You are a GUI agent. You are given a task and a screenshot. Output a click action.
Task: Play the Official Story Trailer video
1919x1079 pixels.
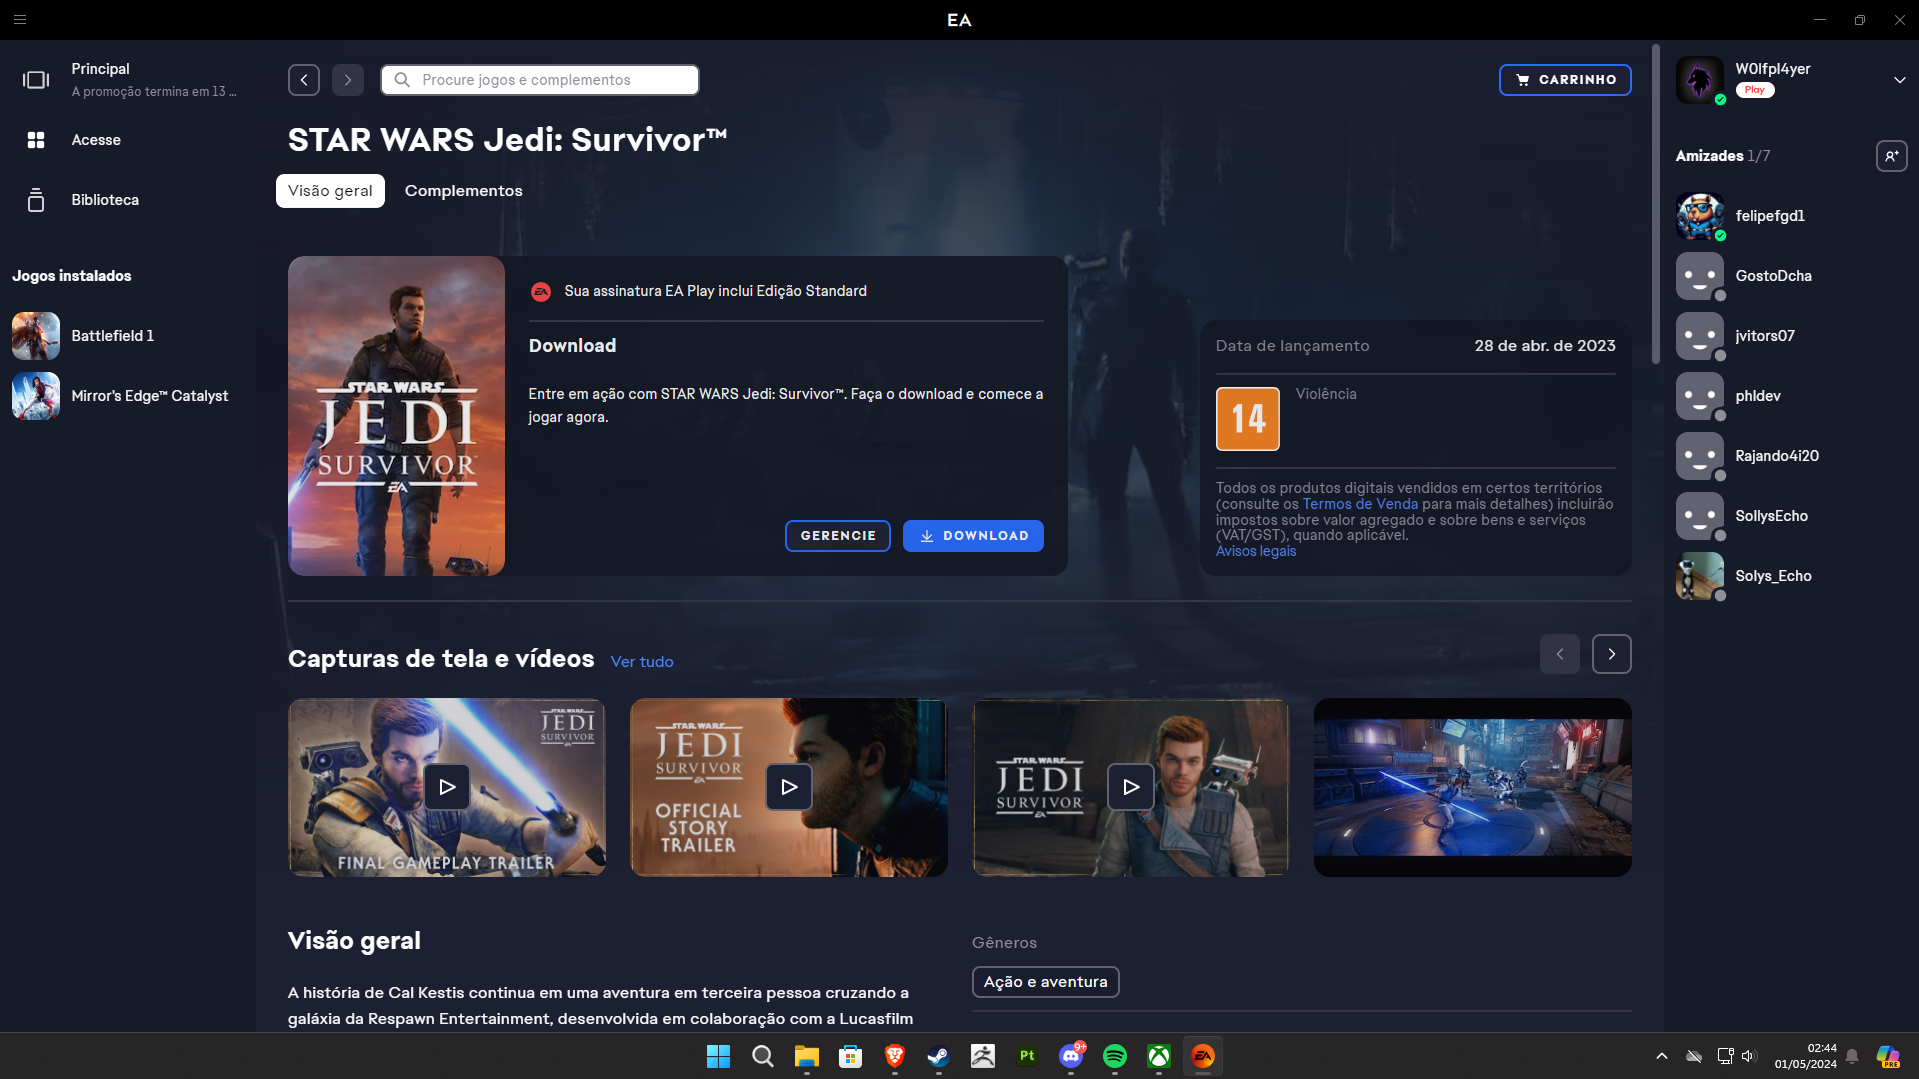789,787
